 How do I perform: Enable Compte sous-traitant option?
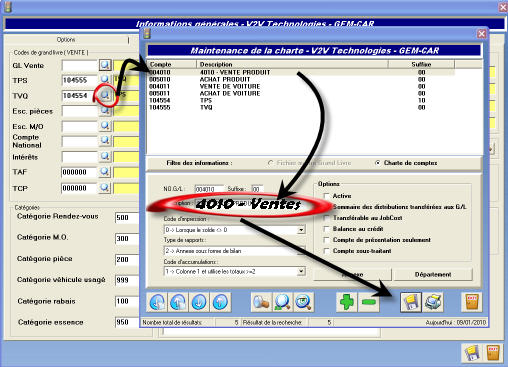pos(327,251)
